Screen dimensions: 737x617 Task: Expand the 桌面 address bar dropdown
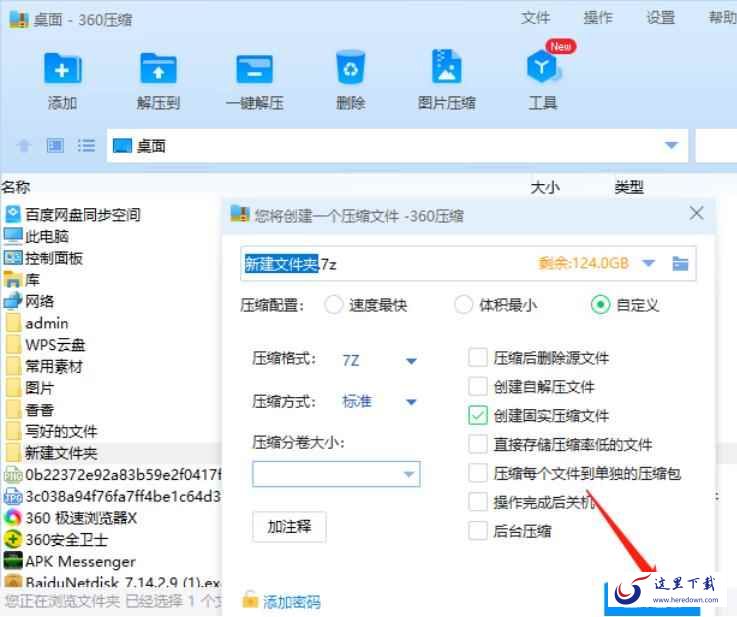point(671,145)
